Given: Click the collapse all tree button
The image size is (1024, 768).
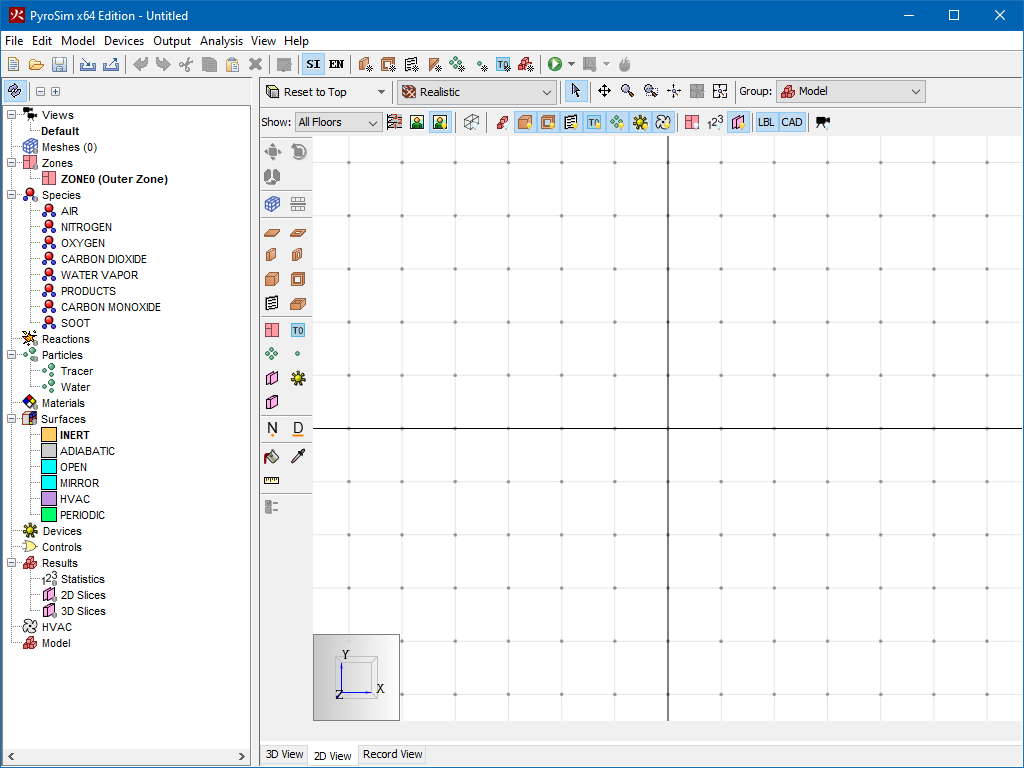Looking at the screenshot, I should pos(40,91).
